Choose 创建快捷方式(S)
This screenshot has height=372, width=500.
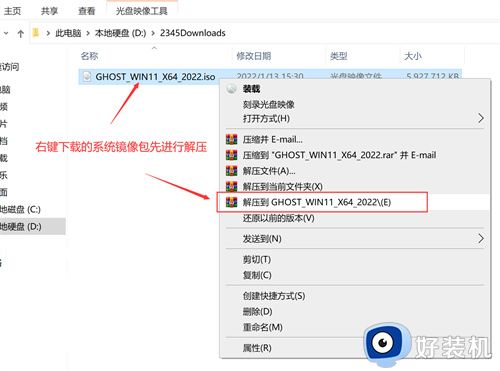point(274,296)
